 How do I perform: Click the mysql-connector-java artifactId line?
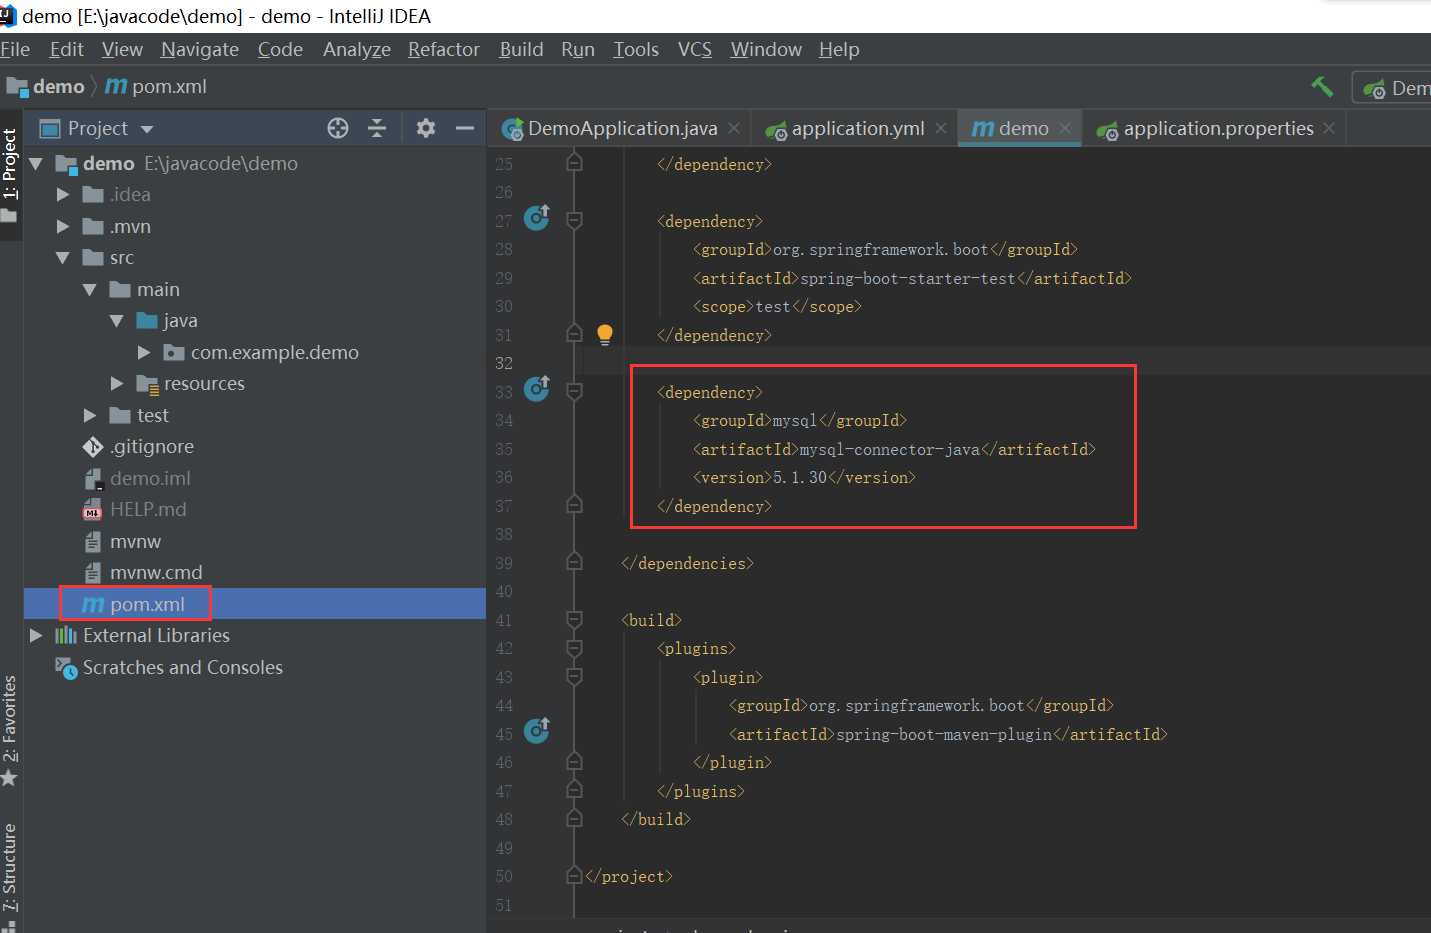tap(894, 449)
